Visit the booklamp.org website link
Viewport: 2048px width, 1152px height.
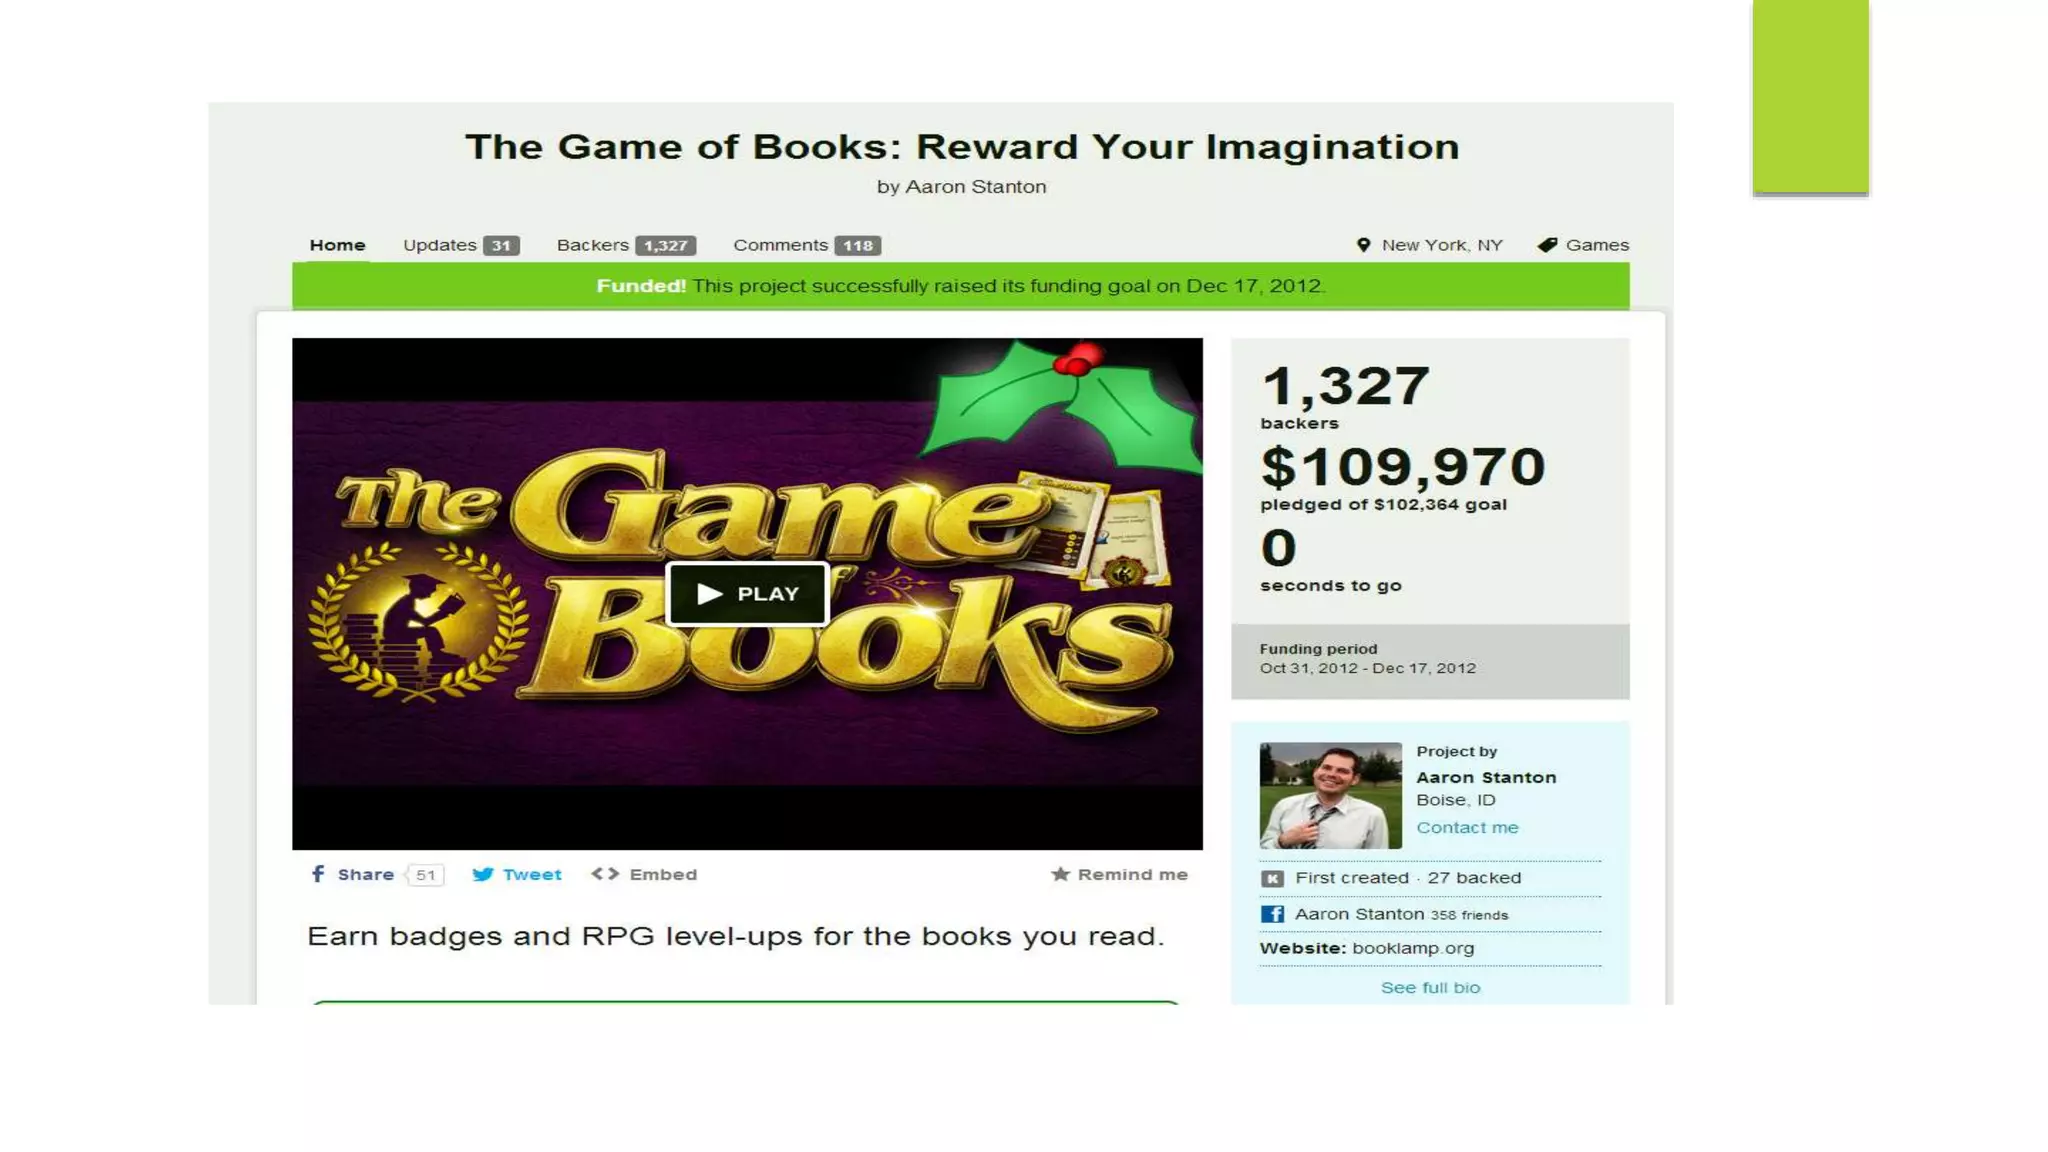tap(1413, 948)
